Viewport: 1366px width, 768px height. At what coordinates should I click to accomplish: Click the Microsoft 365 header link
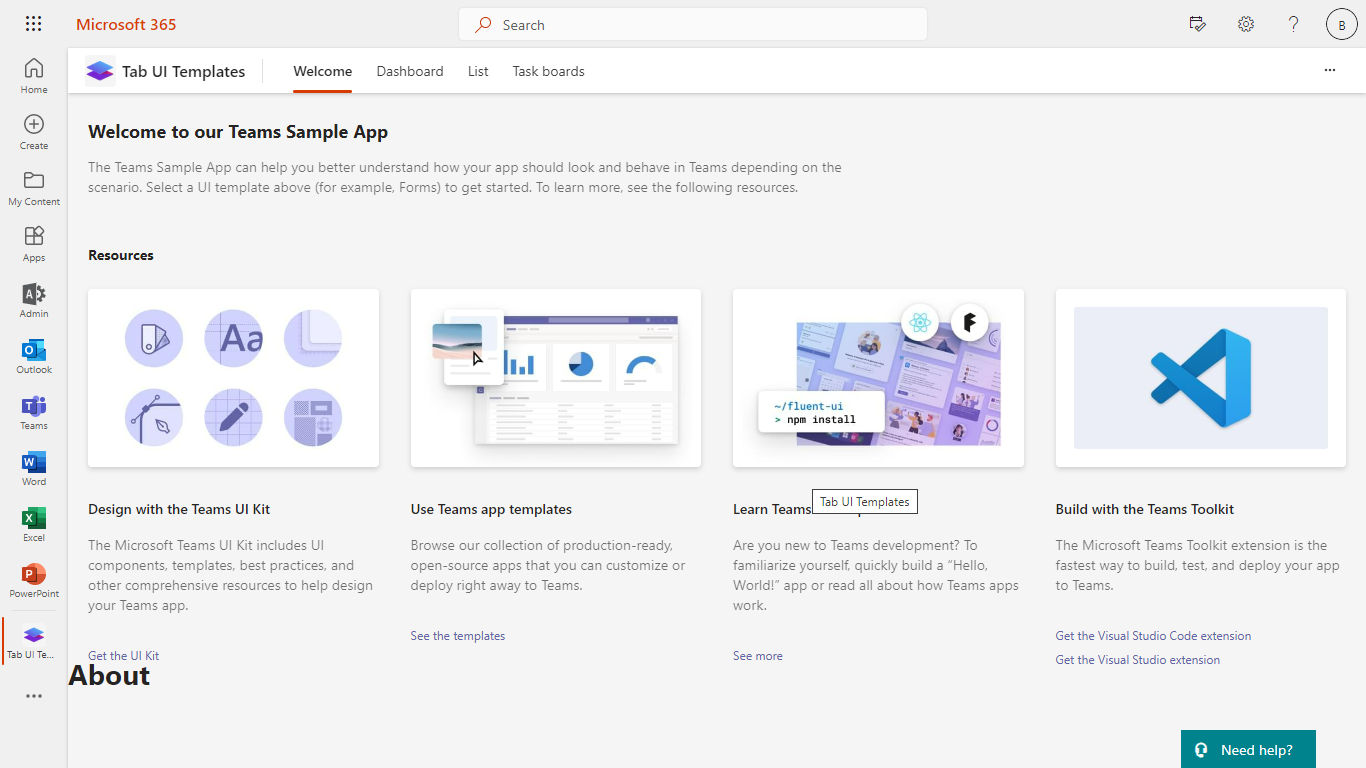[x=126, y=24]
